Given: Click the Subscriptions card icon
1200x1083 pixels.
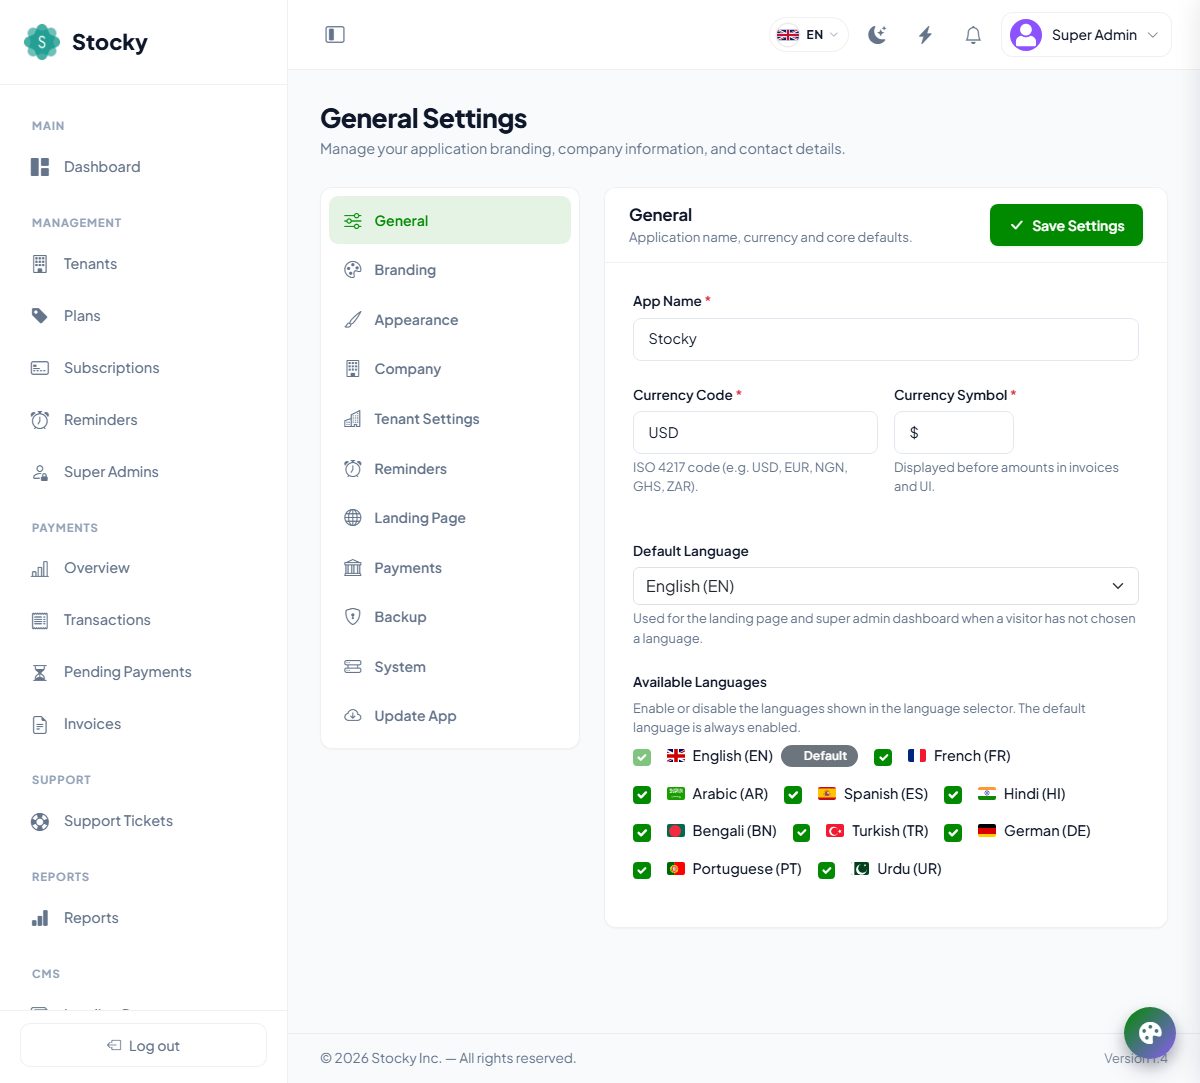Looking at the screenshot, I should click(x=40, y=368).
